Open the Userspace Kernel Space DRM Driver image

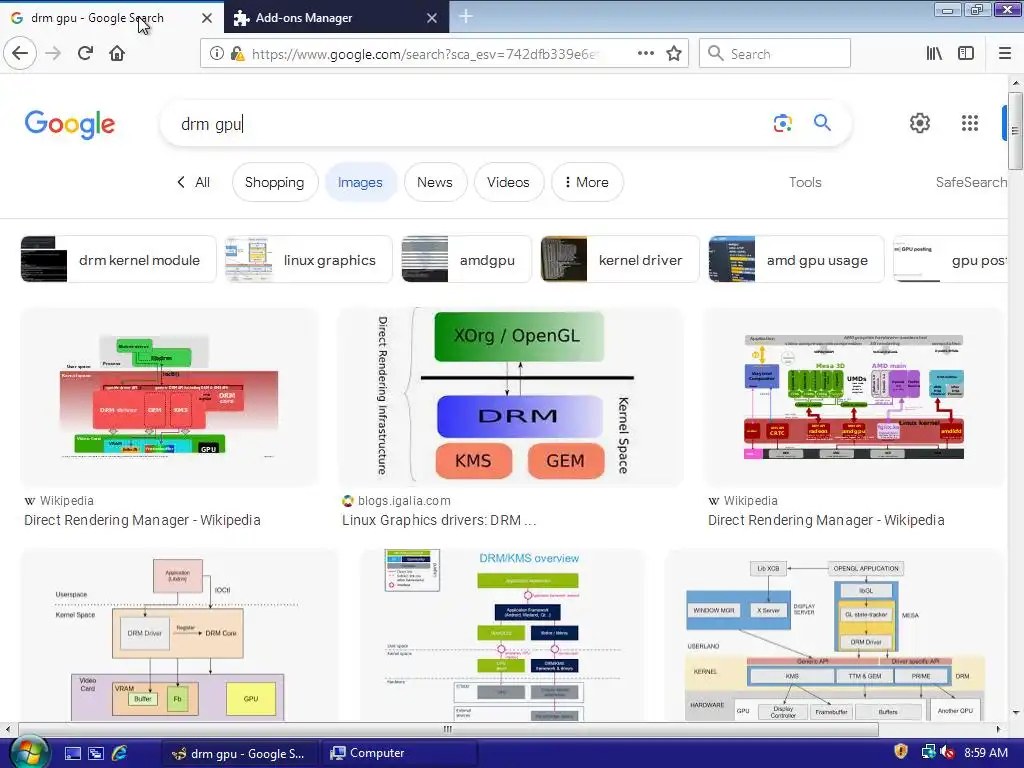[x=180, y=635]
